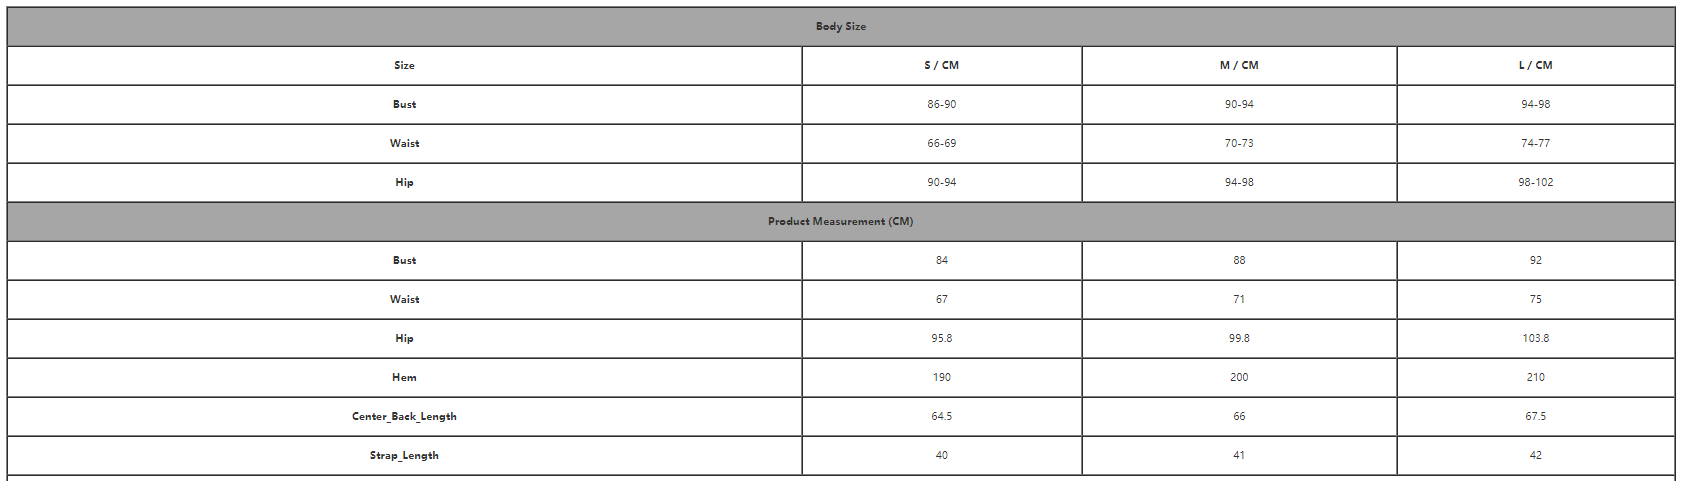Screen dimensions: 1681x481
Task: Click the Product Measurement (CM) header
Action: pos(841,222)
